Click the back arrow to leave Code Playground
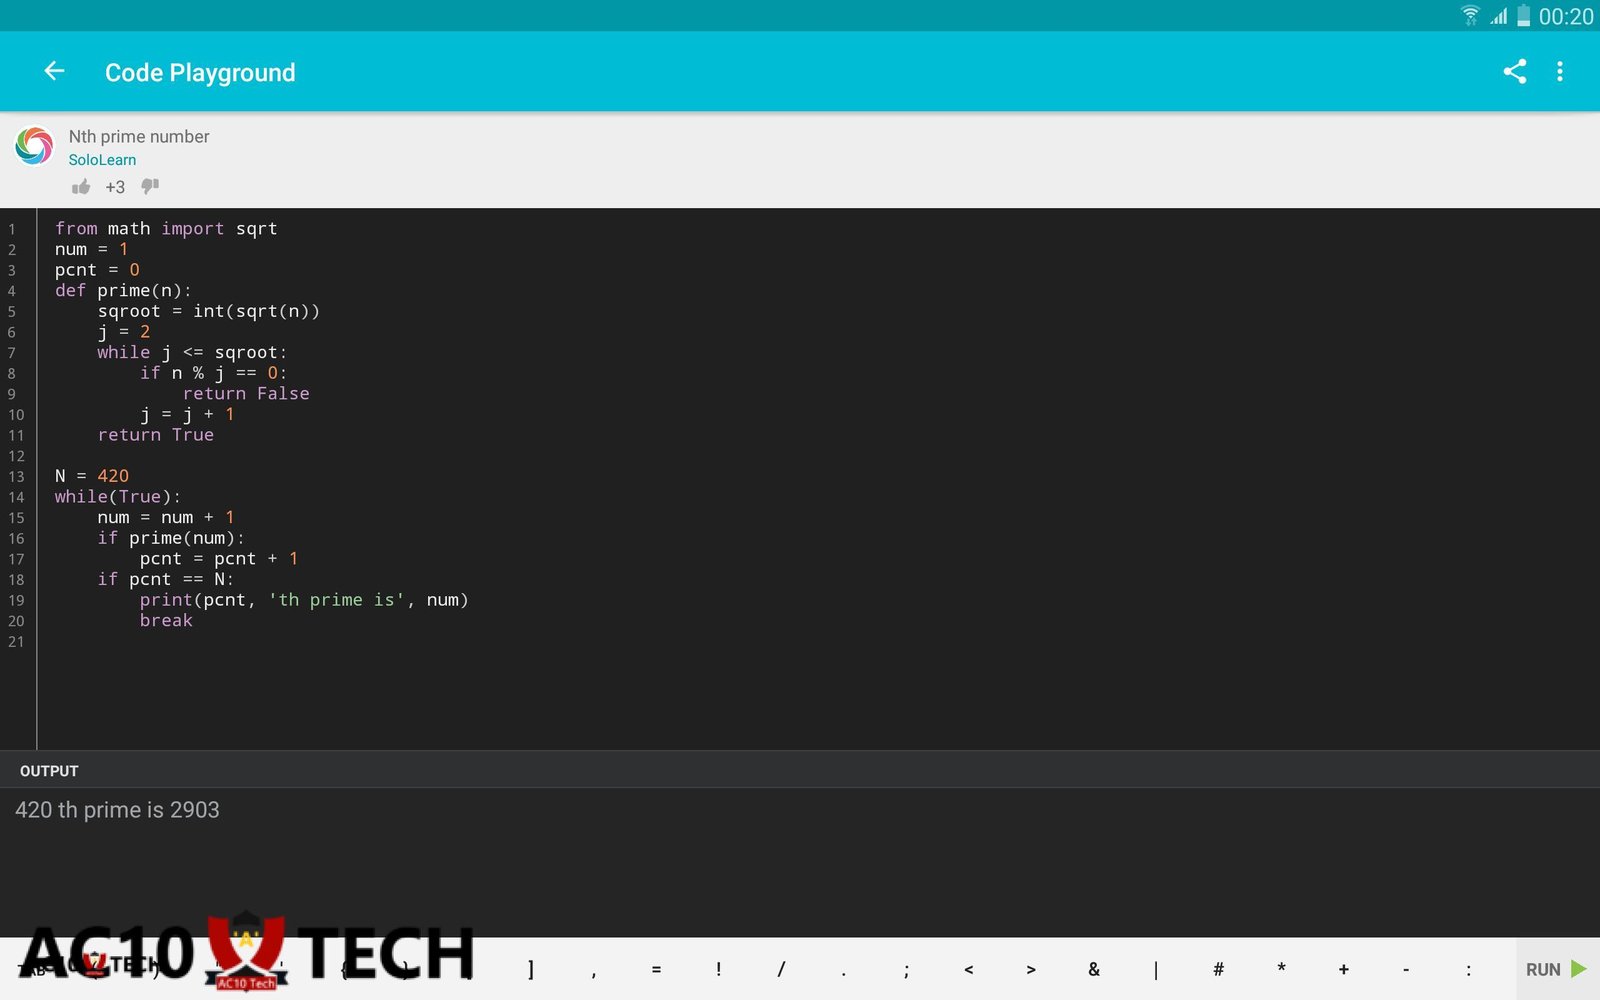This screenshot has width=1600, height=1000. 53,70
